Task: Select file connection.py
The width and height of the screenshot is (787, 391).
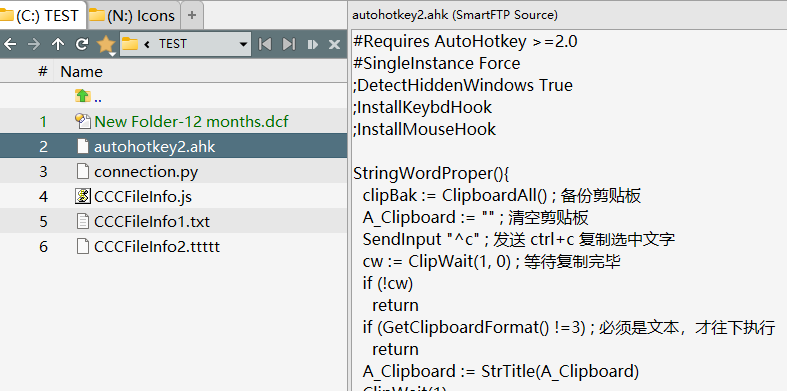Action: (x=146, y=172)
